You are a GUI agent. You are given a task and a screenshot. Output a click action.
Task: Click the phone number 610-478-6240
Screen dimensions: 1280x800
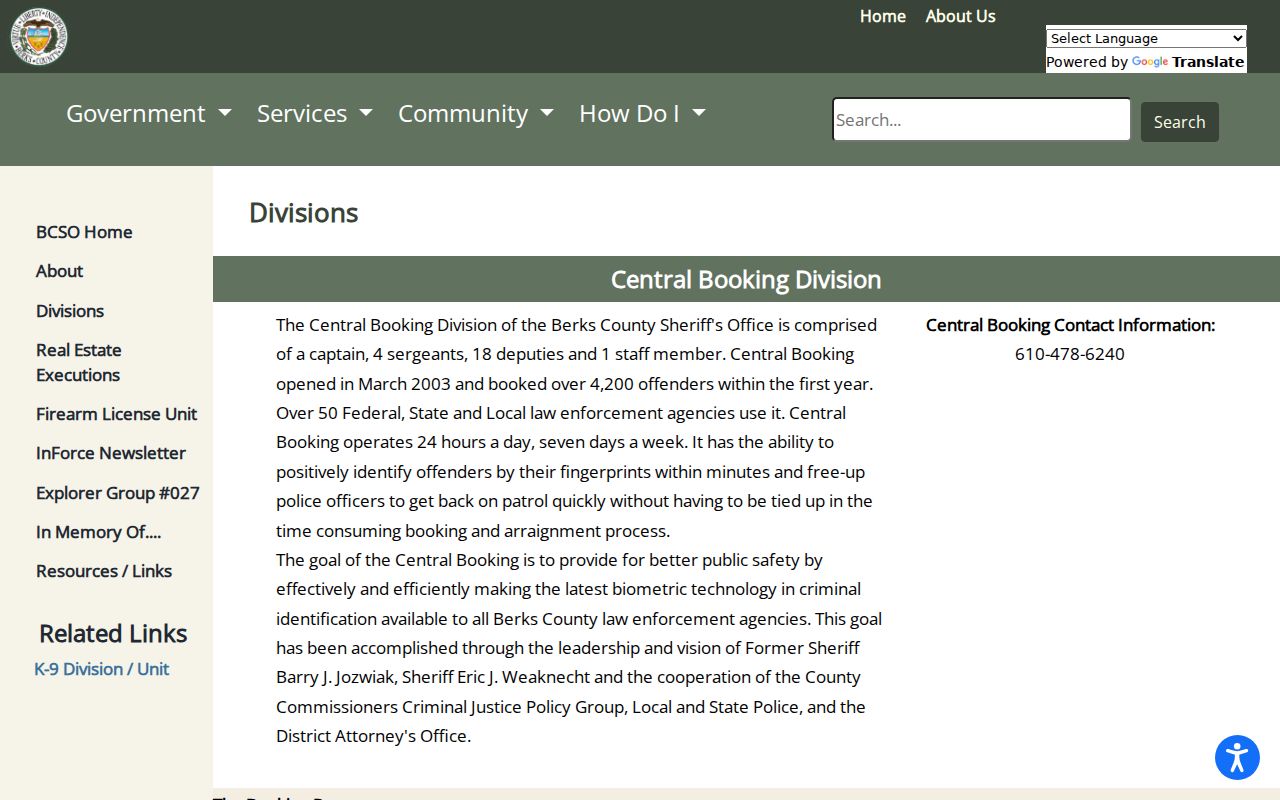tap(1070, 354)
